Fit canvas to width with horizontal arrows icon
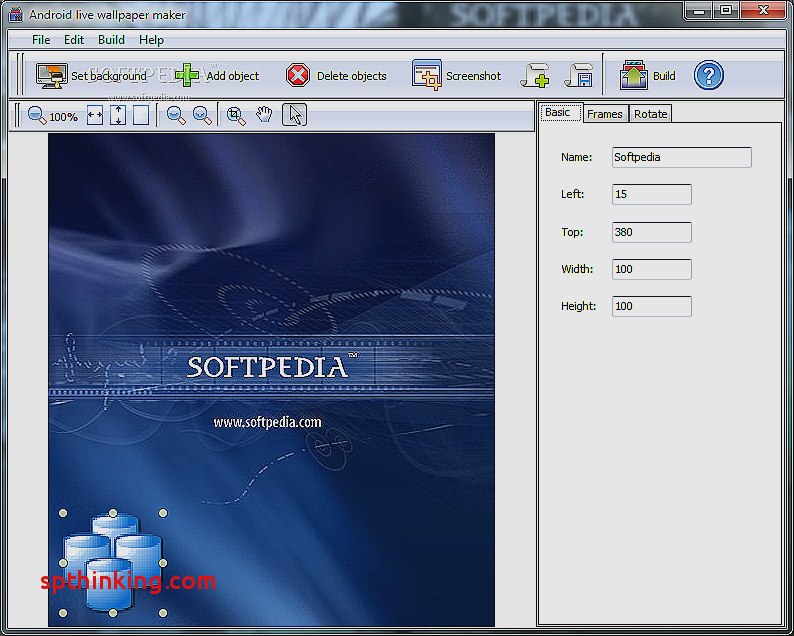This screenshot has width=794, height=636. (x=95, y=115)
